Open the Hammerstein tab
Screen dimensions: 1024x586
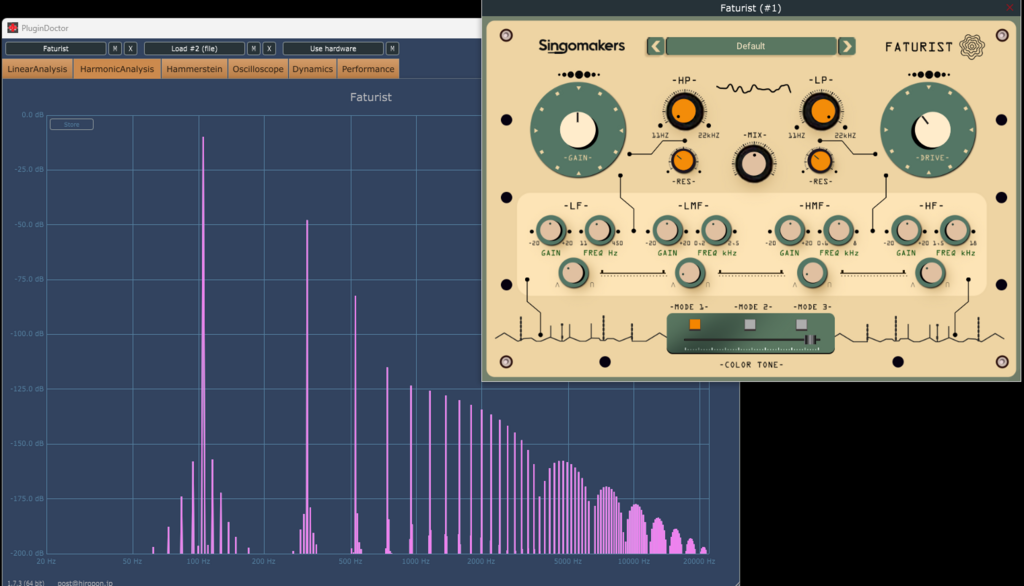coord(194,69)
